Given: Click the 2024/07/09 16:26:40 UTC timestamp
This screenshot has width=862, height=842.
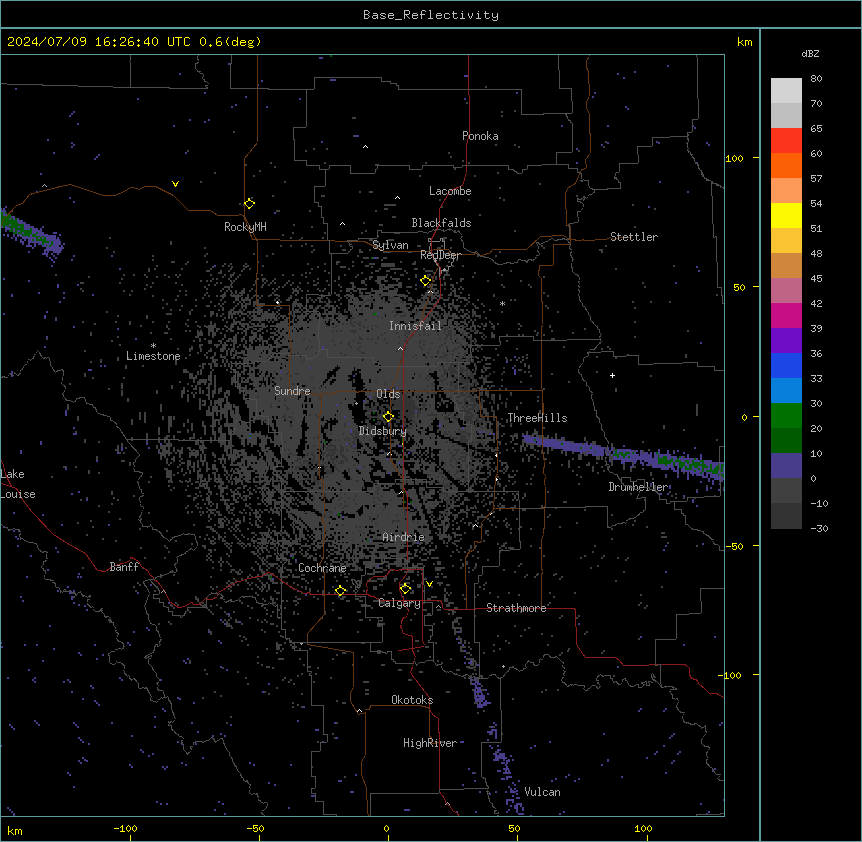Looking at the screenshot, I should [x=100, y=42].
